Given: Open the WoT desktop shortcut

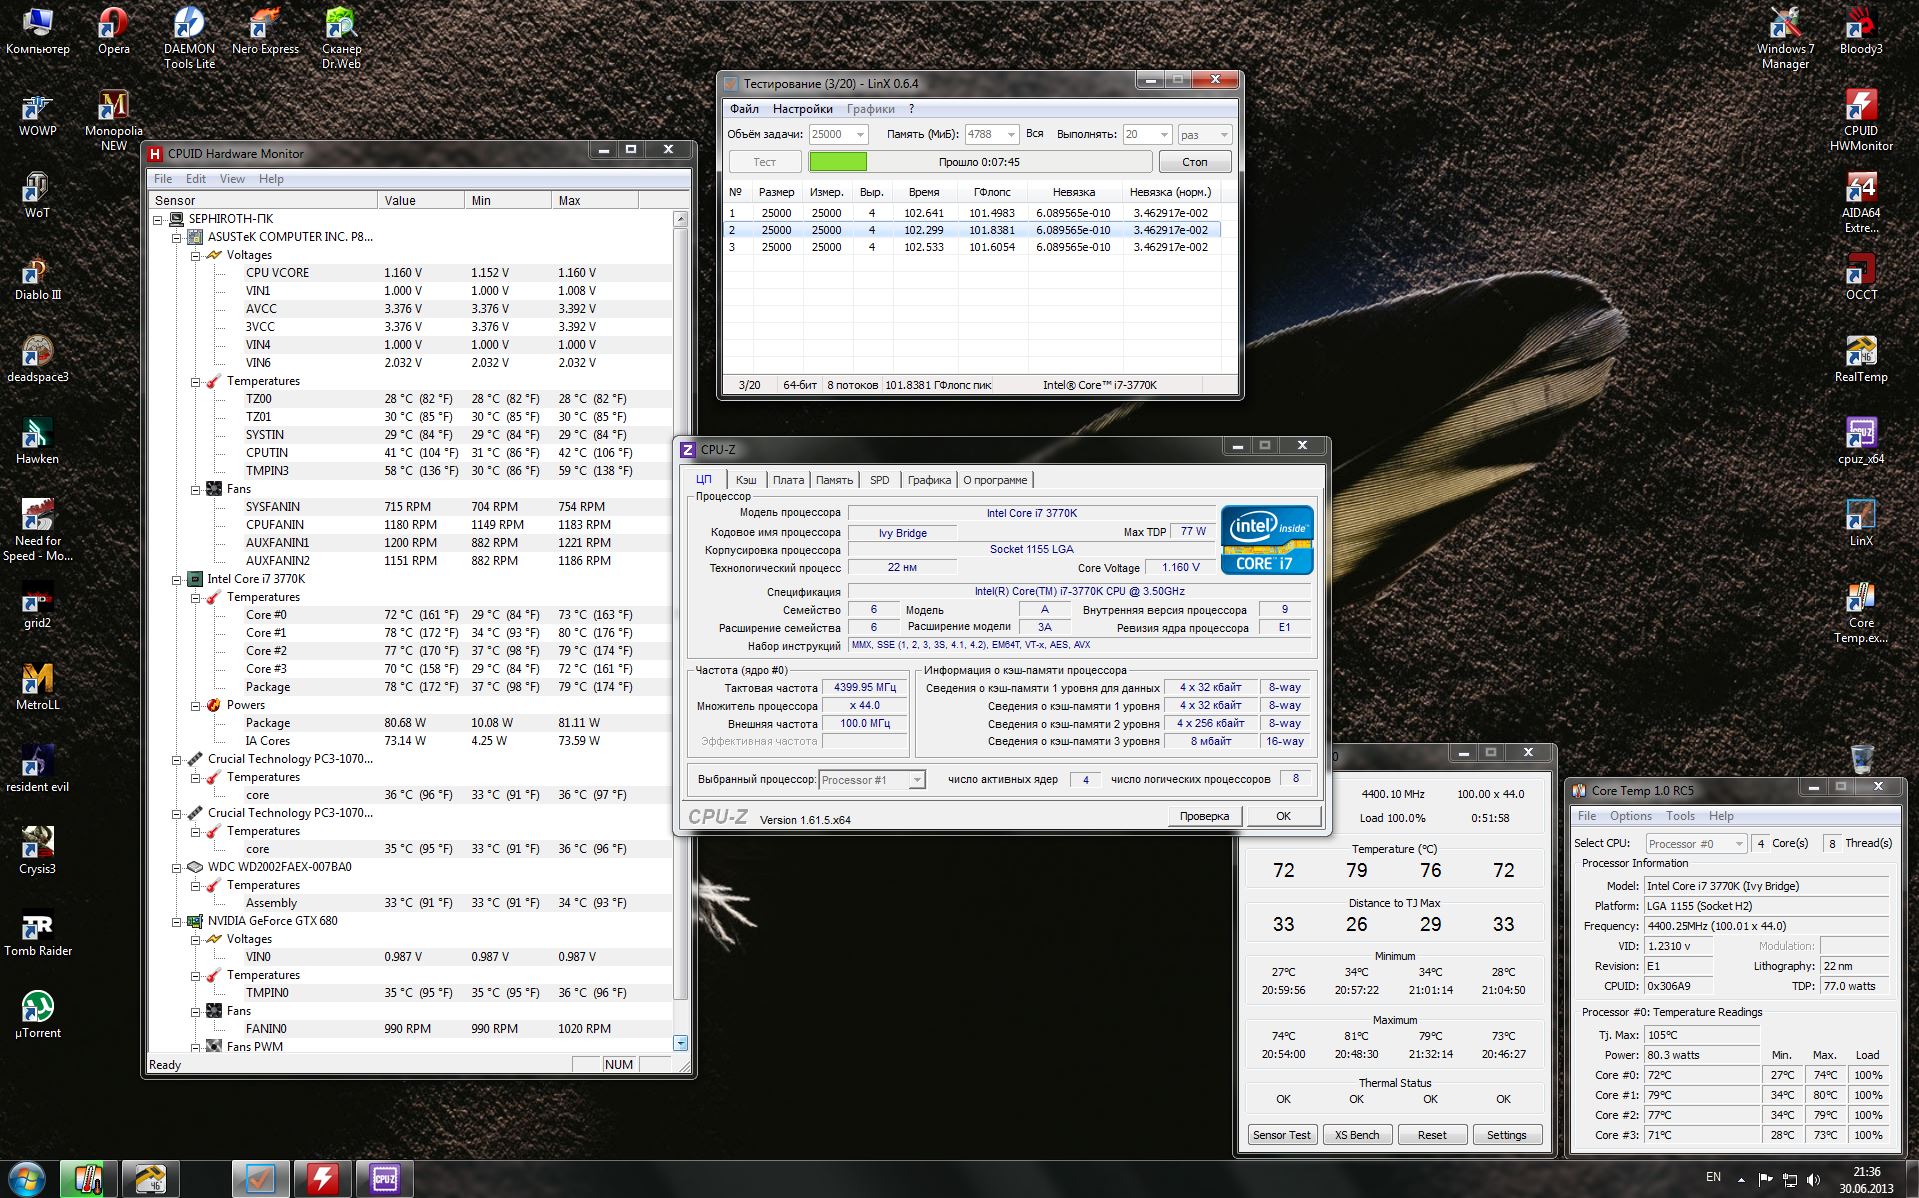Looking at the screenshot, I should (x=37, y=195).
